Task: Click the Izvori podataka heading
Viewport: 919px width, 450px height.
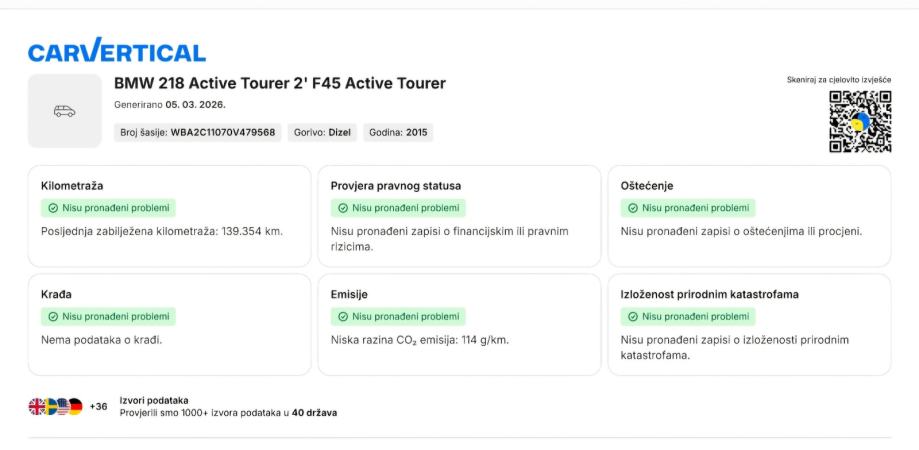Action: point(154,400)
